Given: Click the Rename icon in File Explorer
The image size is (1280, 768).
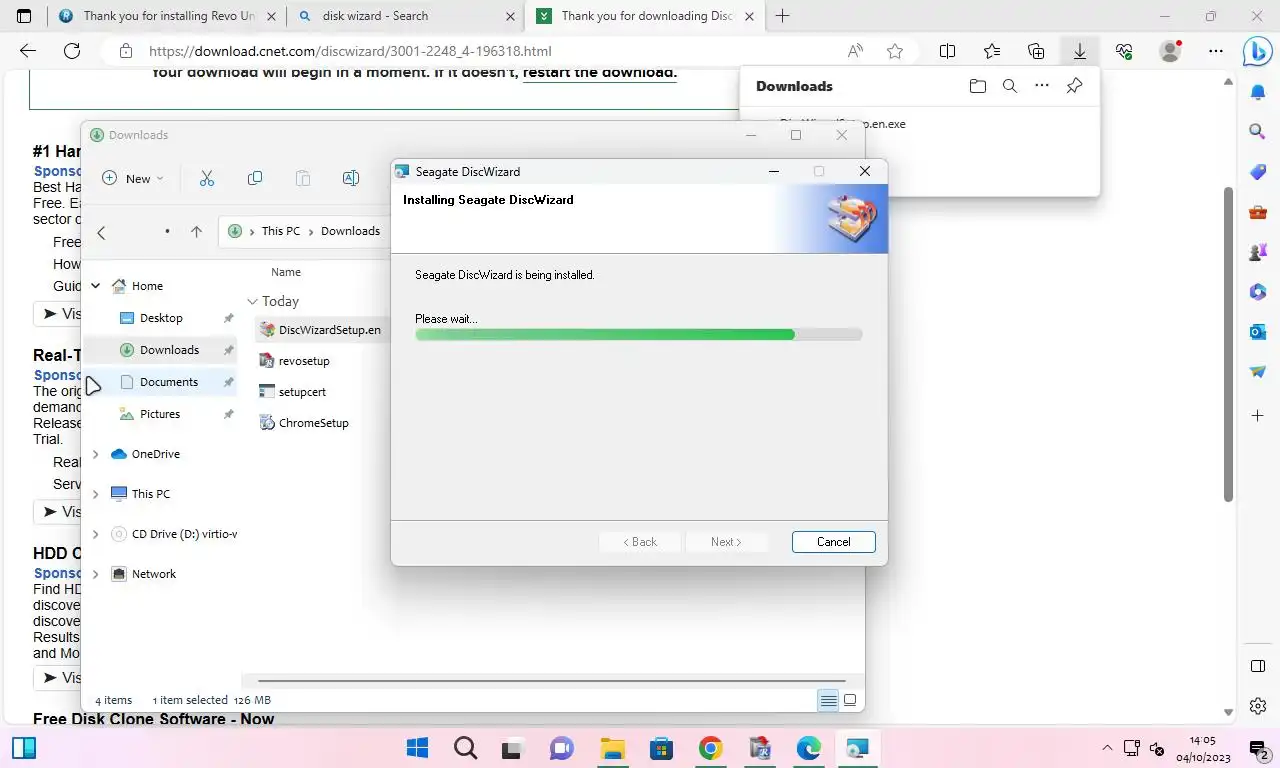Looking at the screenshot, I should tap(351, 178).
